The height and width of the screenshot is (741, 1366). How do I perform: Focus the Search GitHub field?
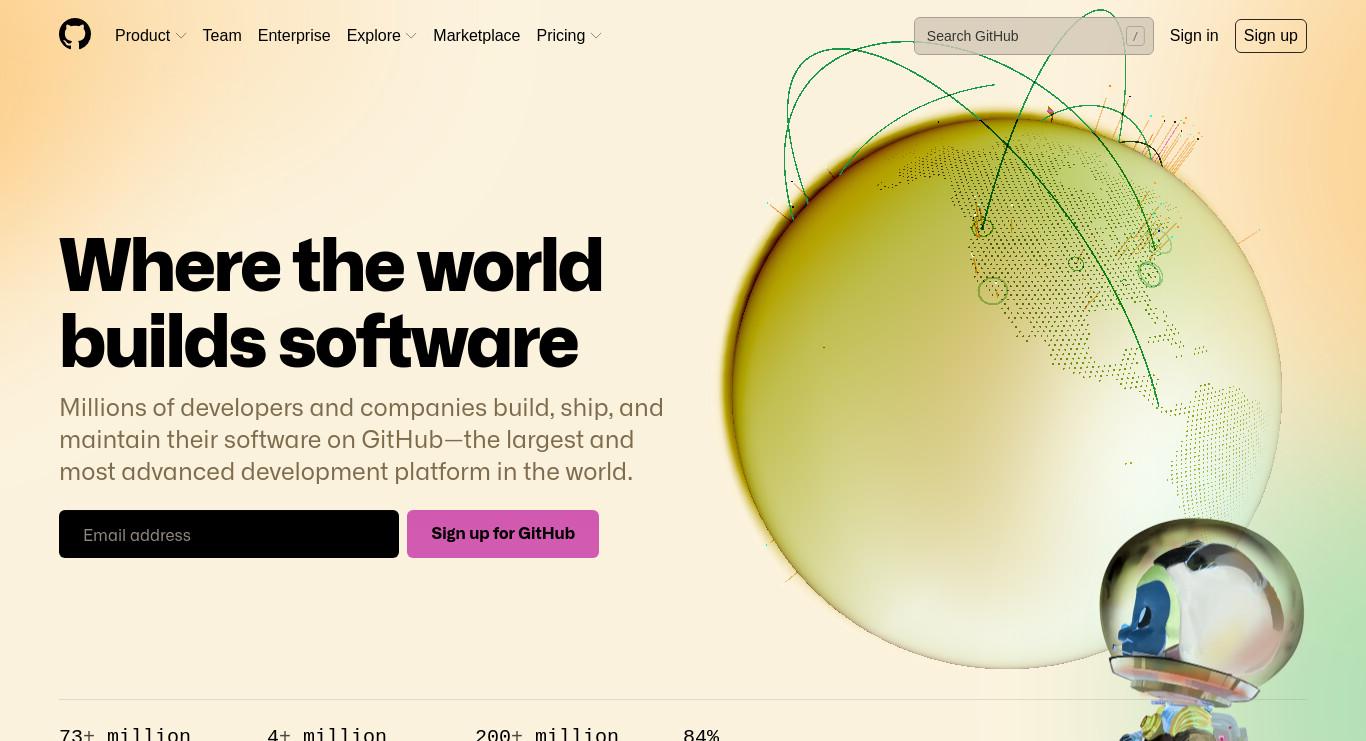coord(1033,36)
